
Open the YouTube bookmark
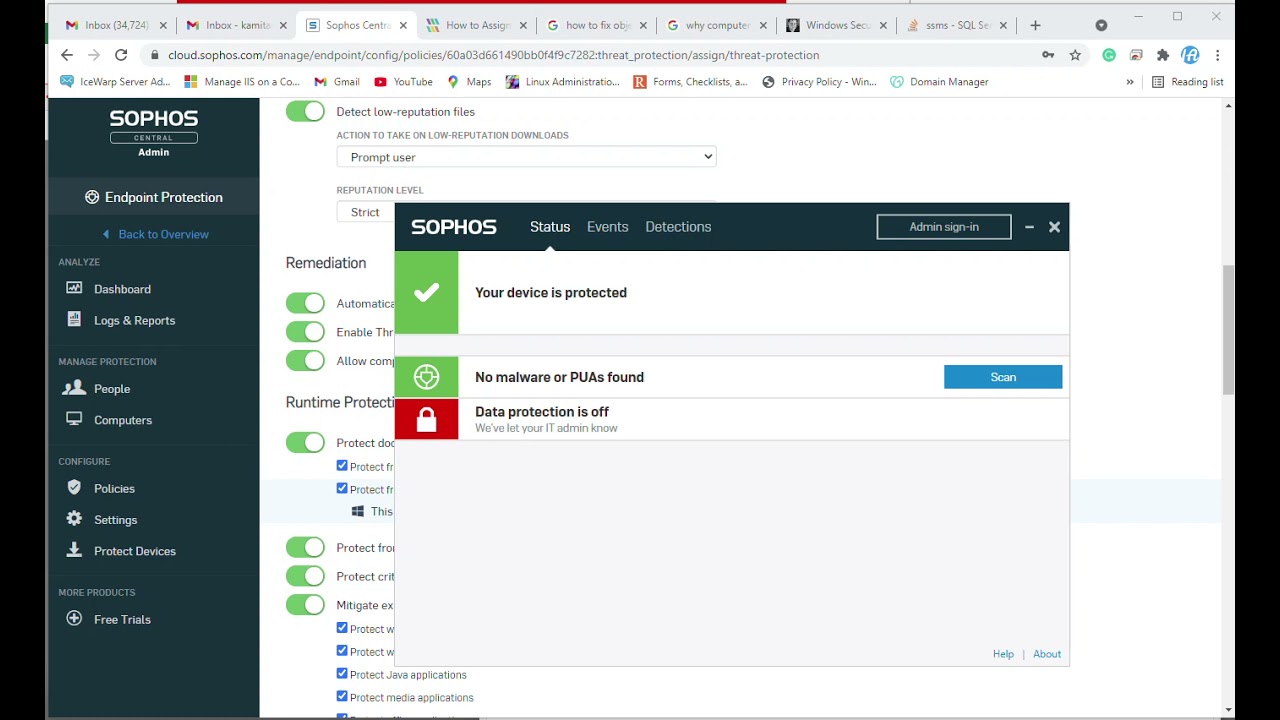pos(403,82)
